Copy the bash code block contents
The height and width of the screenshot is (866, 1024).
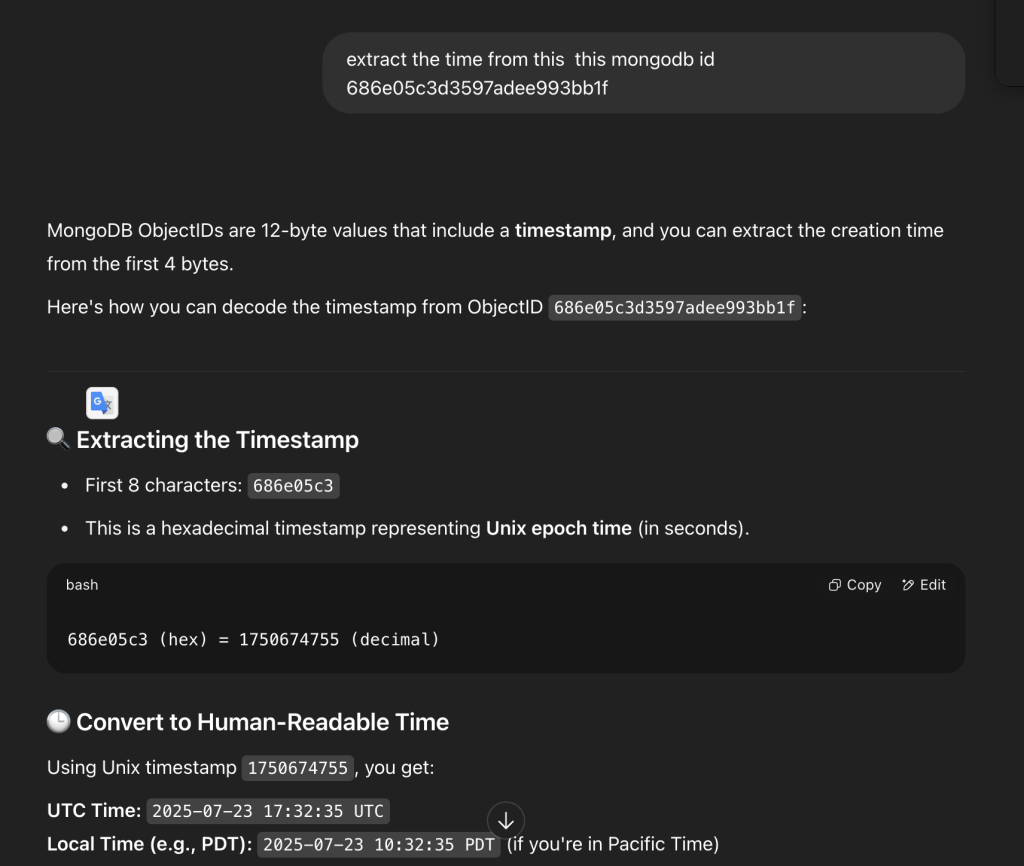(855, 585)
